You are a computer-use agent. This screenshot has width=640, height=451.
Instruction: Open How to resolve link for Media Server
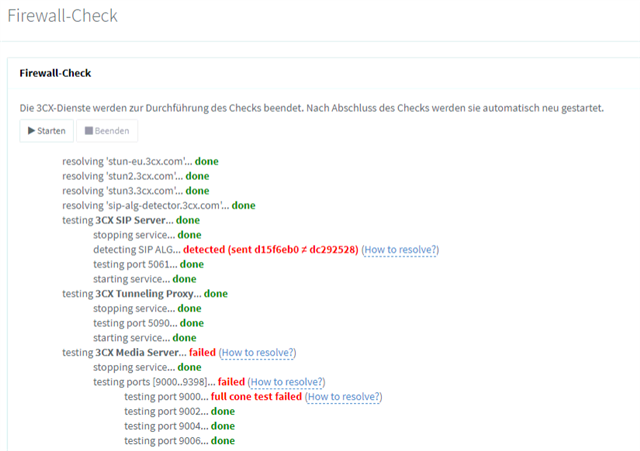[x=258, y=352]
